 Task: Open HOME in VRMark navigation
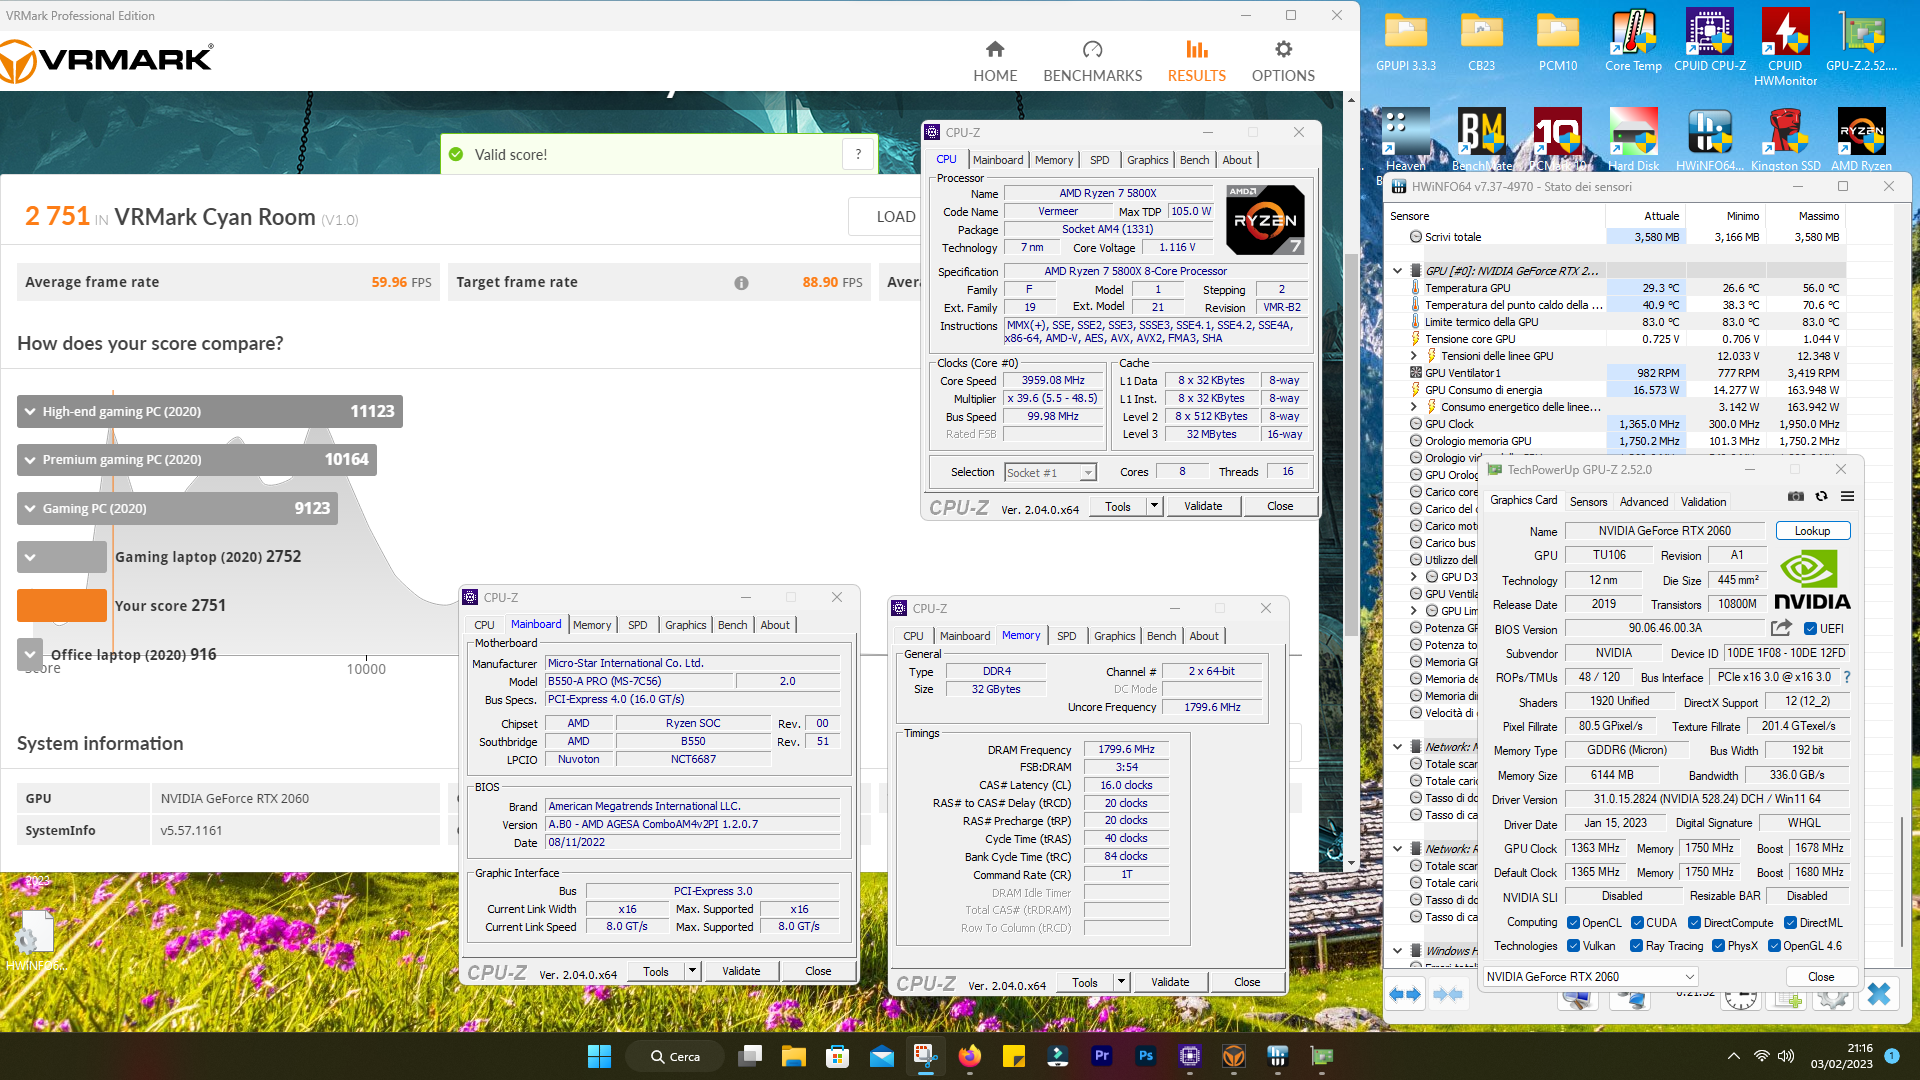(995, 62)
